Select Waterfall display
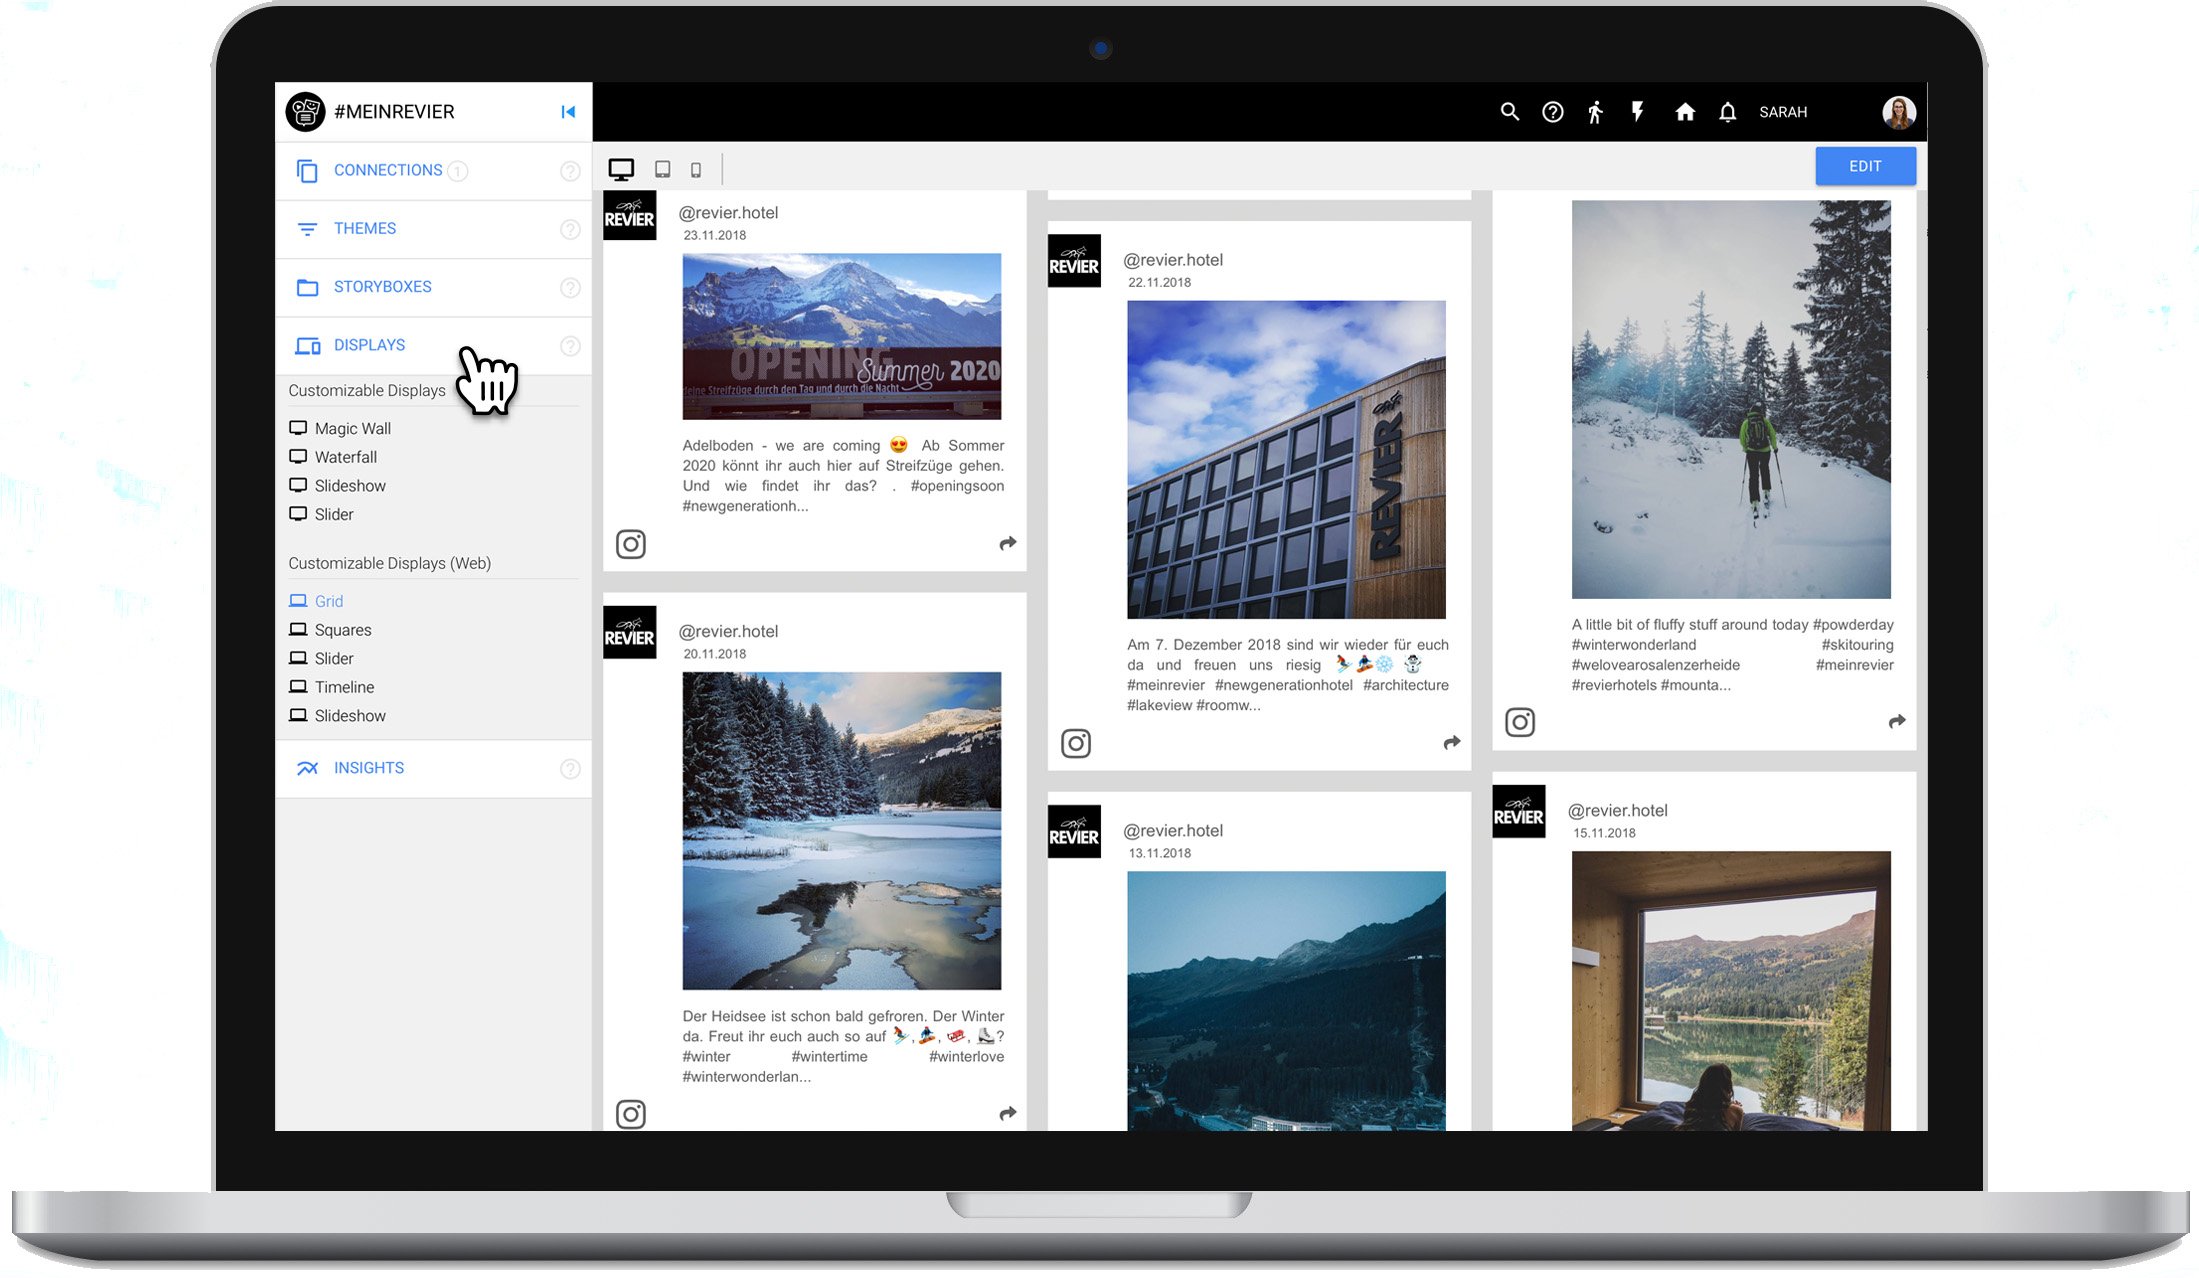Screen dimensions: 2199x1278 coord(333,457)
